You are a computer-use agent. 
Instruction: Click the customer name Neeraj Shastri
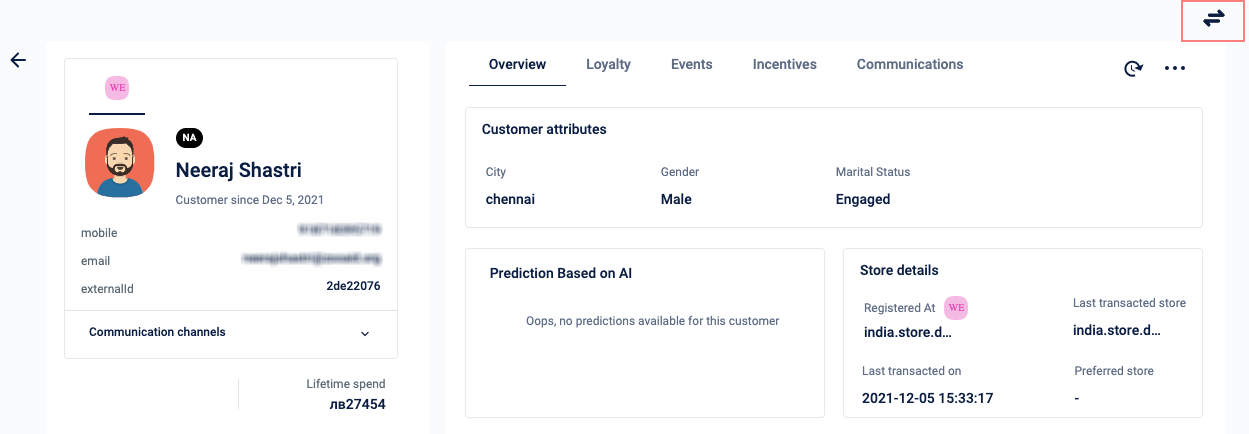pyautogui.click(x=238, y=170)
